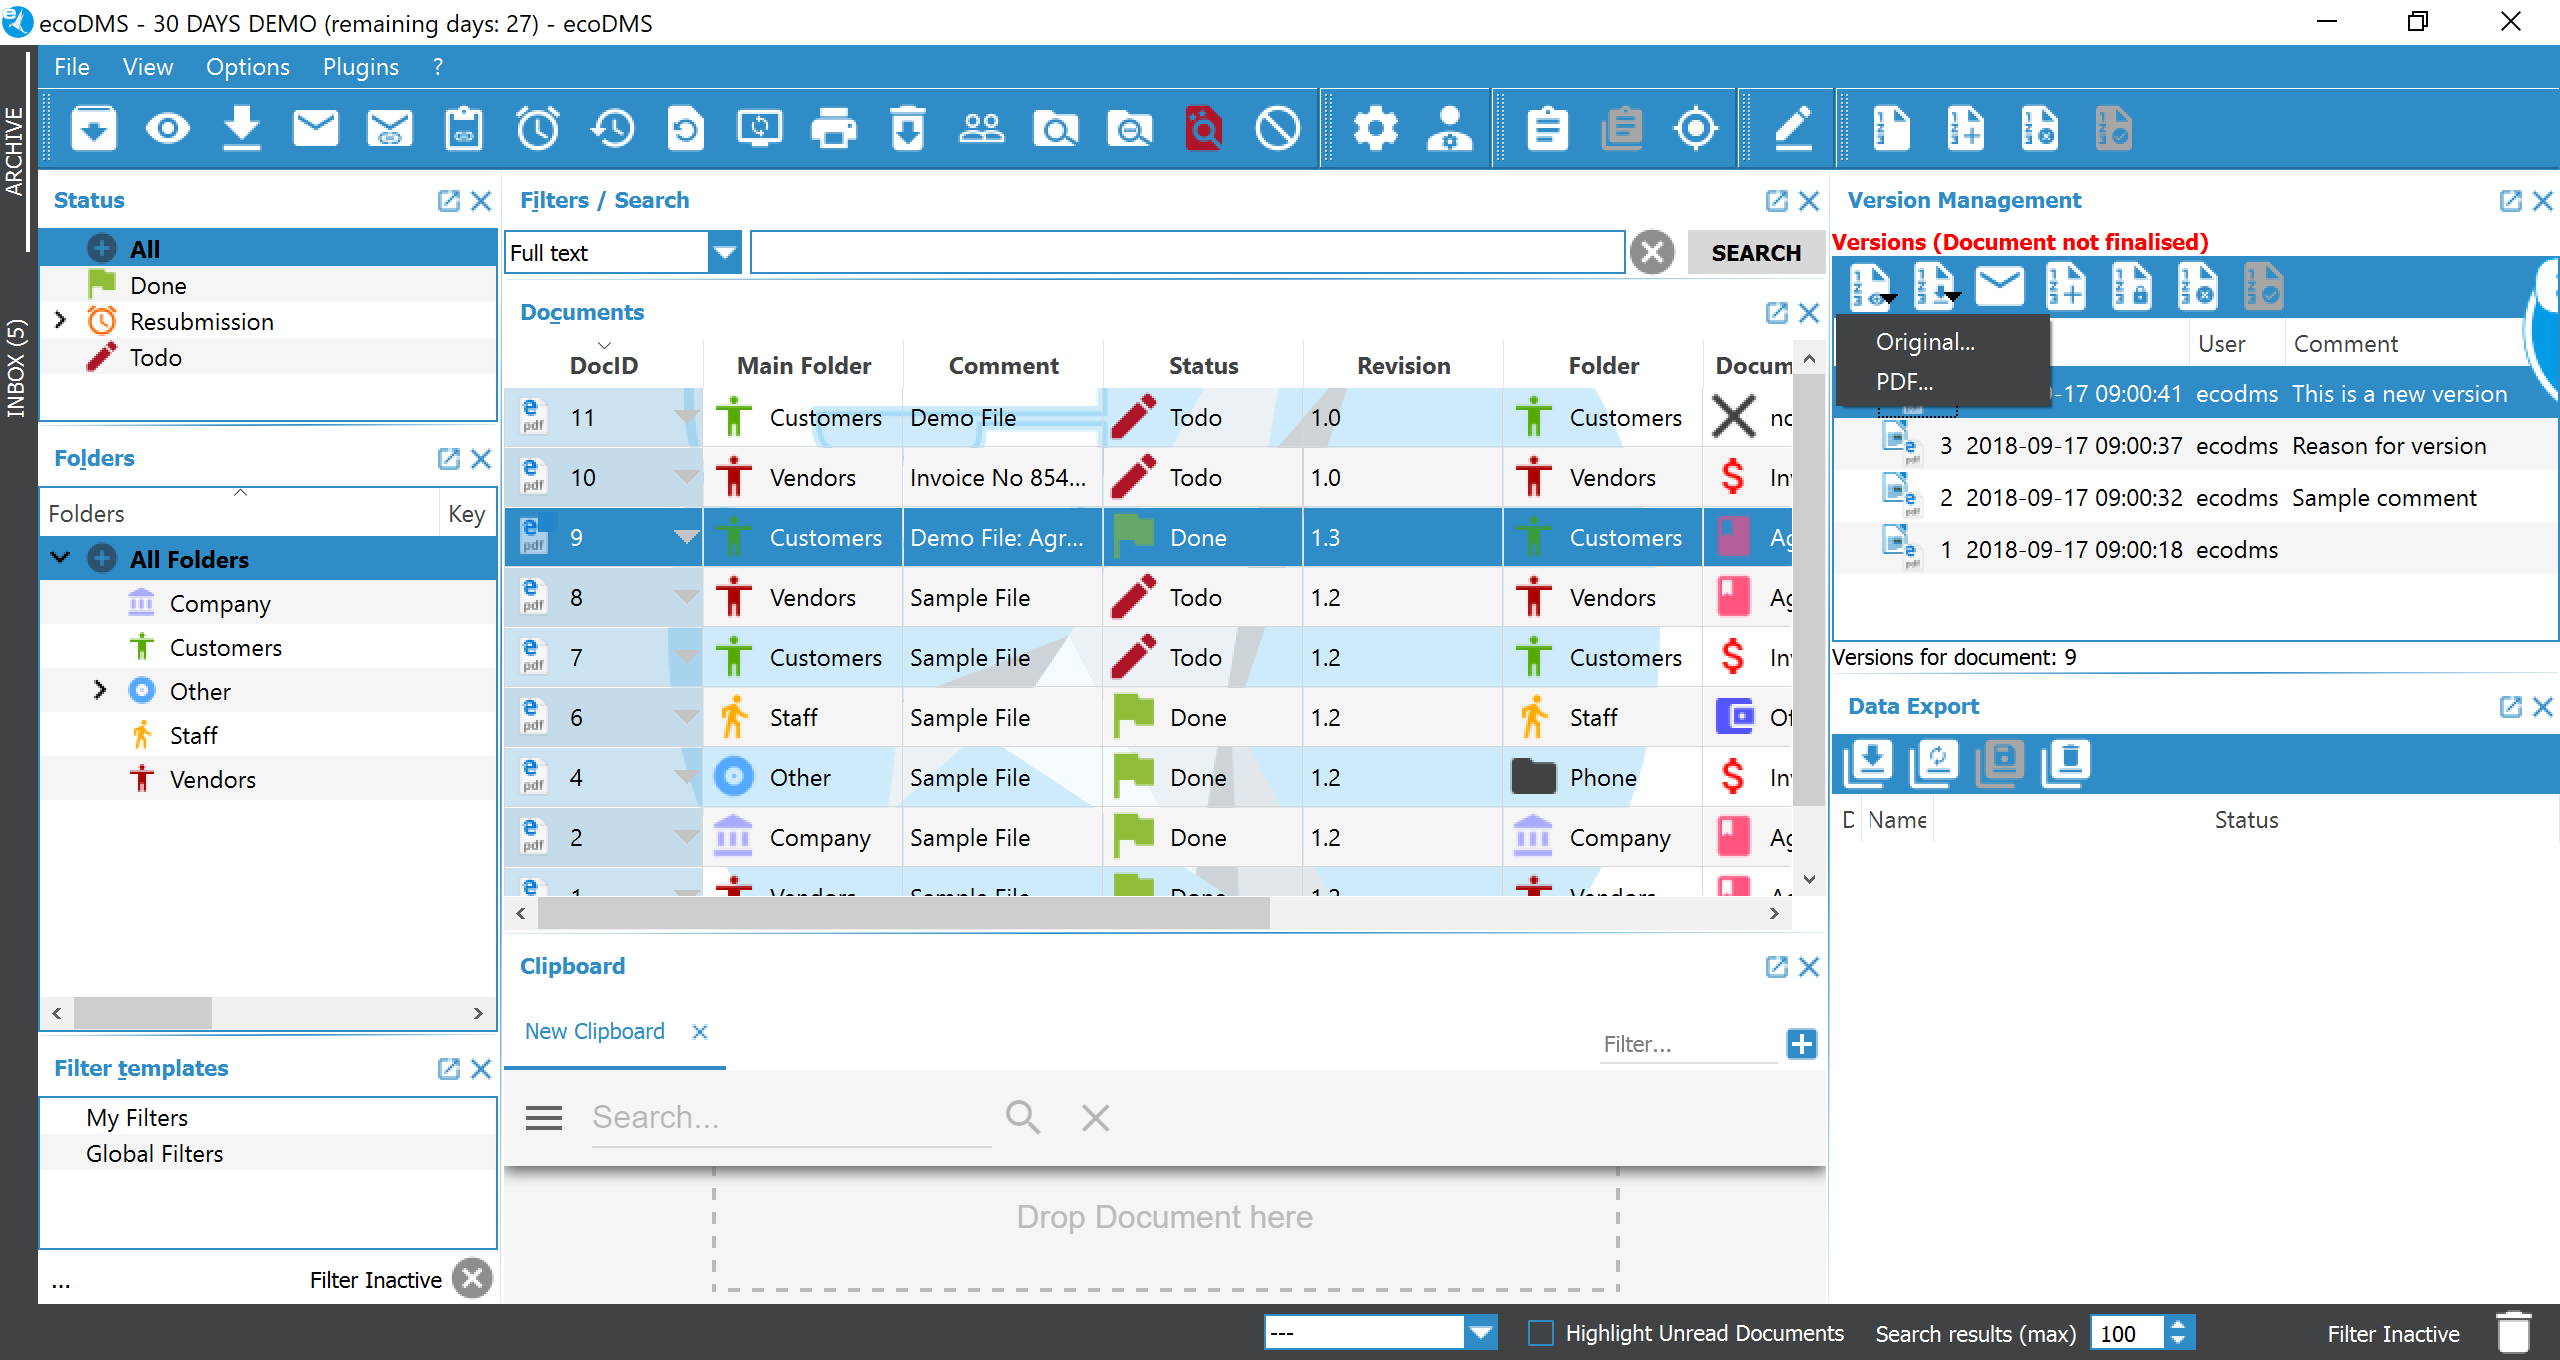Collapse the All Folders tree node
2560x1360 pixels.
[x=60, y=558]
